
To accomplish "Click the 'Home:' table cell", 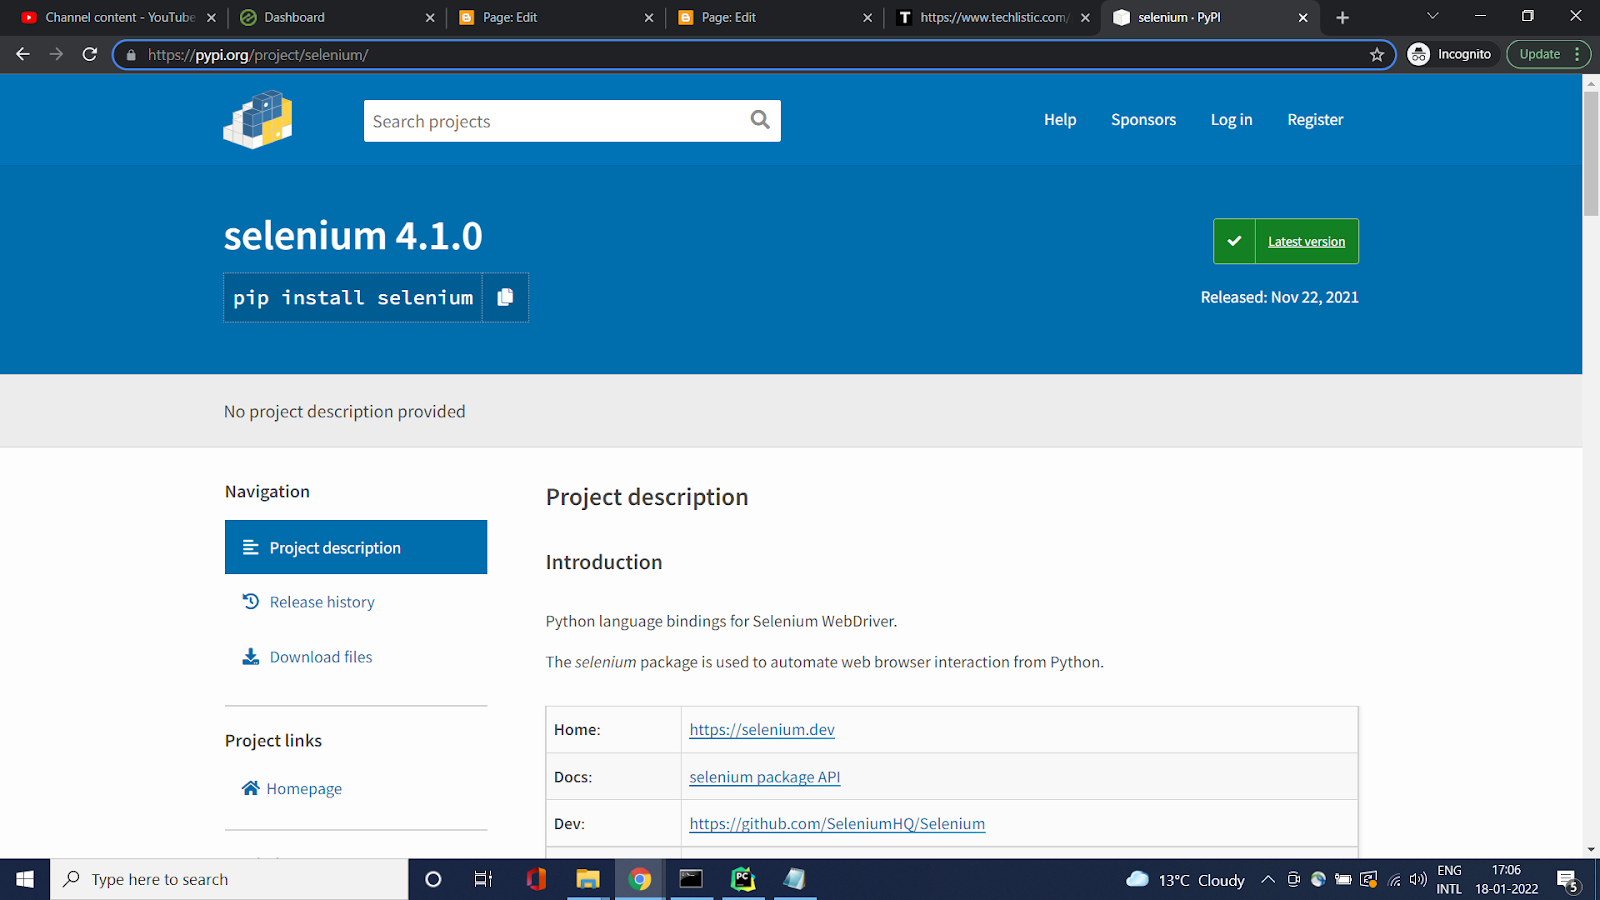I will (614, 730).
